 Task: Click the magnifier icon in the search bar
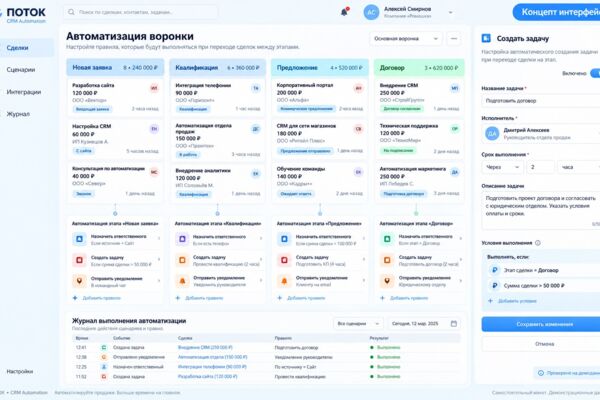tap(71, 12)
